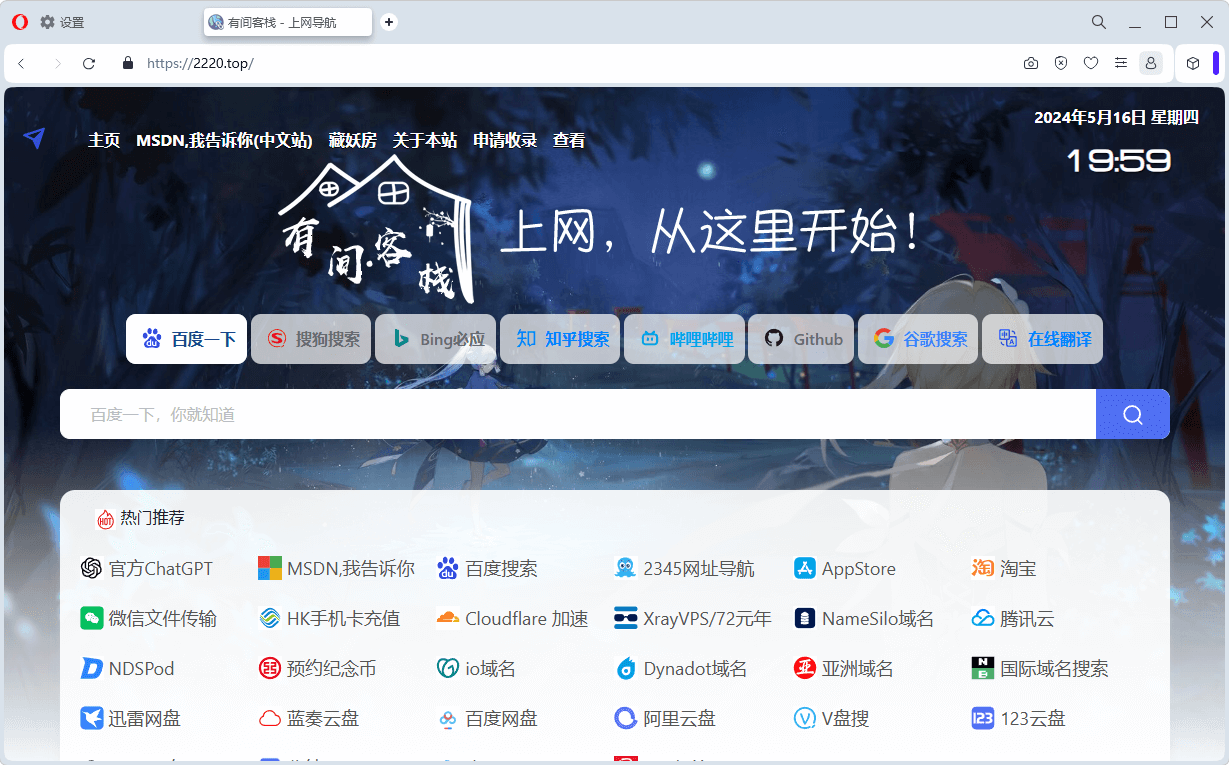Select the Github search engine tab
This screenshot has width=1229, height=765.
(x=801, y=339)
